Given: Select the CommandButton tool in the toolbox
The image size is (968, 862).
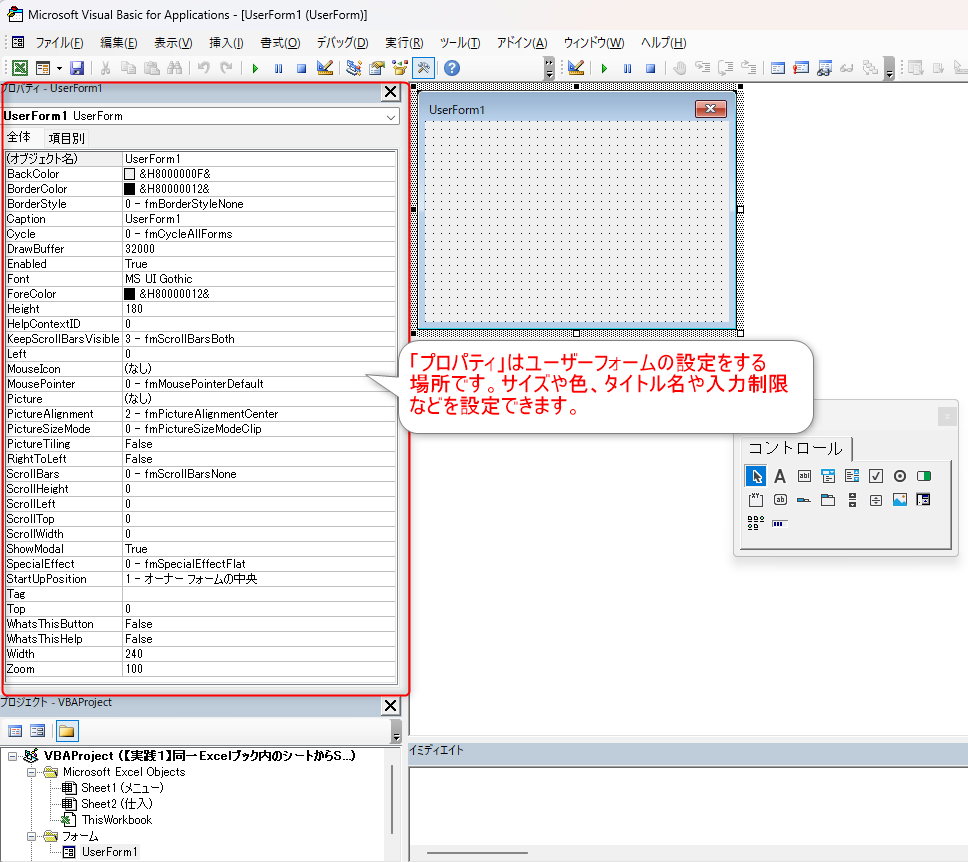Looking at the screenshot, I should pyautogui.click(x=780, y=500).
